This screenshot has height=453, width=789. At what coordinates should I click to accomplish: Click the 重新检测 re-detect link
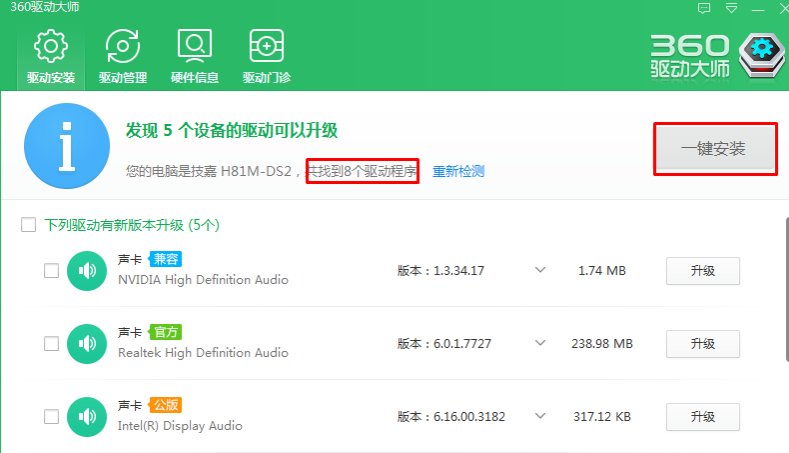tap(458, 171)
